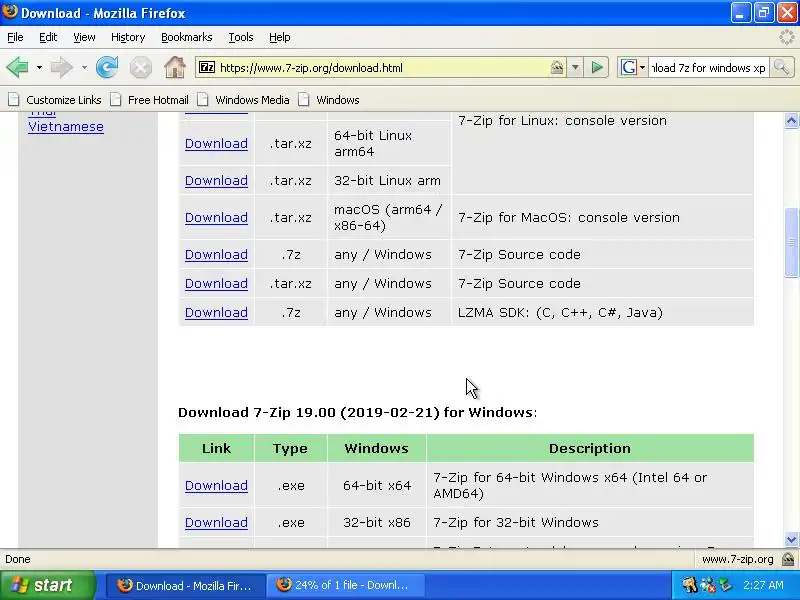Click the first system tray icon
The width and height of the screenshot is (800, 600).
click(689, 585)
